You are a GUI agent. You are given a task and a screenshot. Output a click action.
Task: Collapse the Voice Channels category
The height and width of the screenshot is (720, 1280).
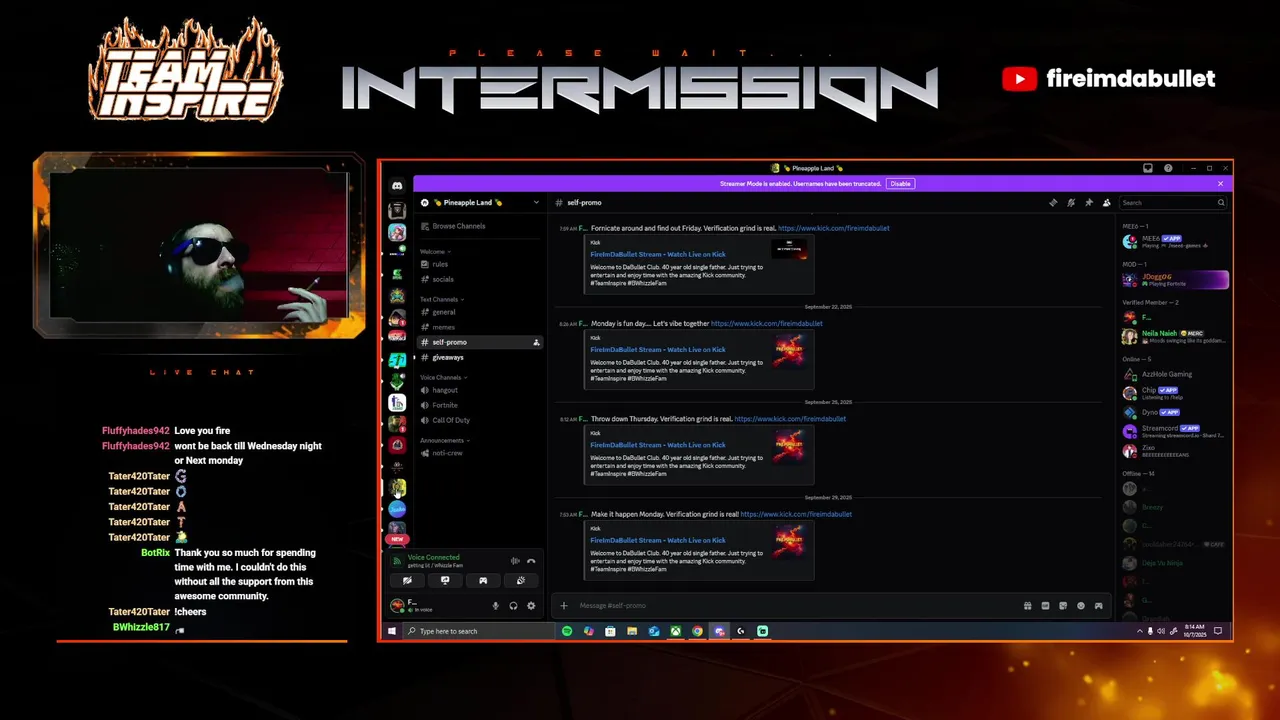point(444,377)
